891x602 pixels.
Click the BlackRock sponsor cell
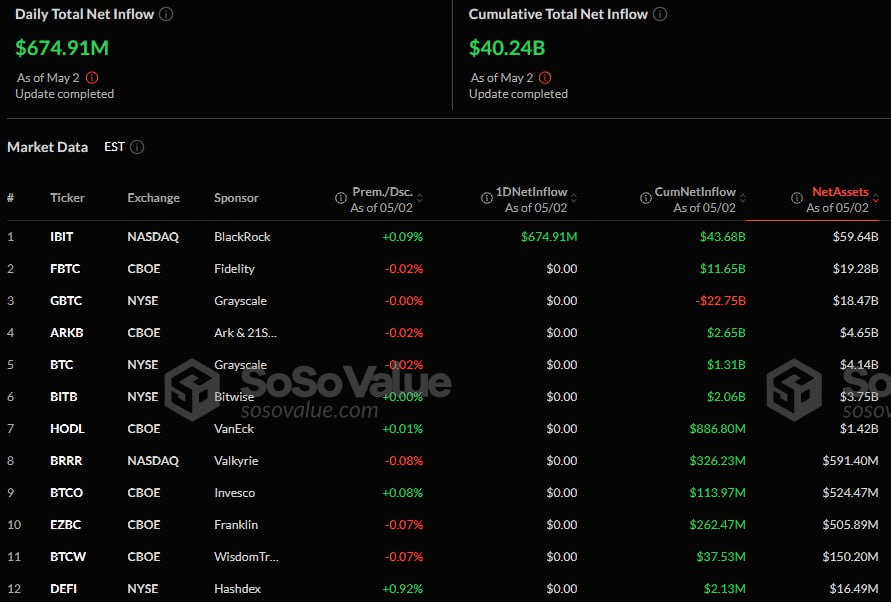click(242, 237)
